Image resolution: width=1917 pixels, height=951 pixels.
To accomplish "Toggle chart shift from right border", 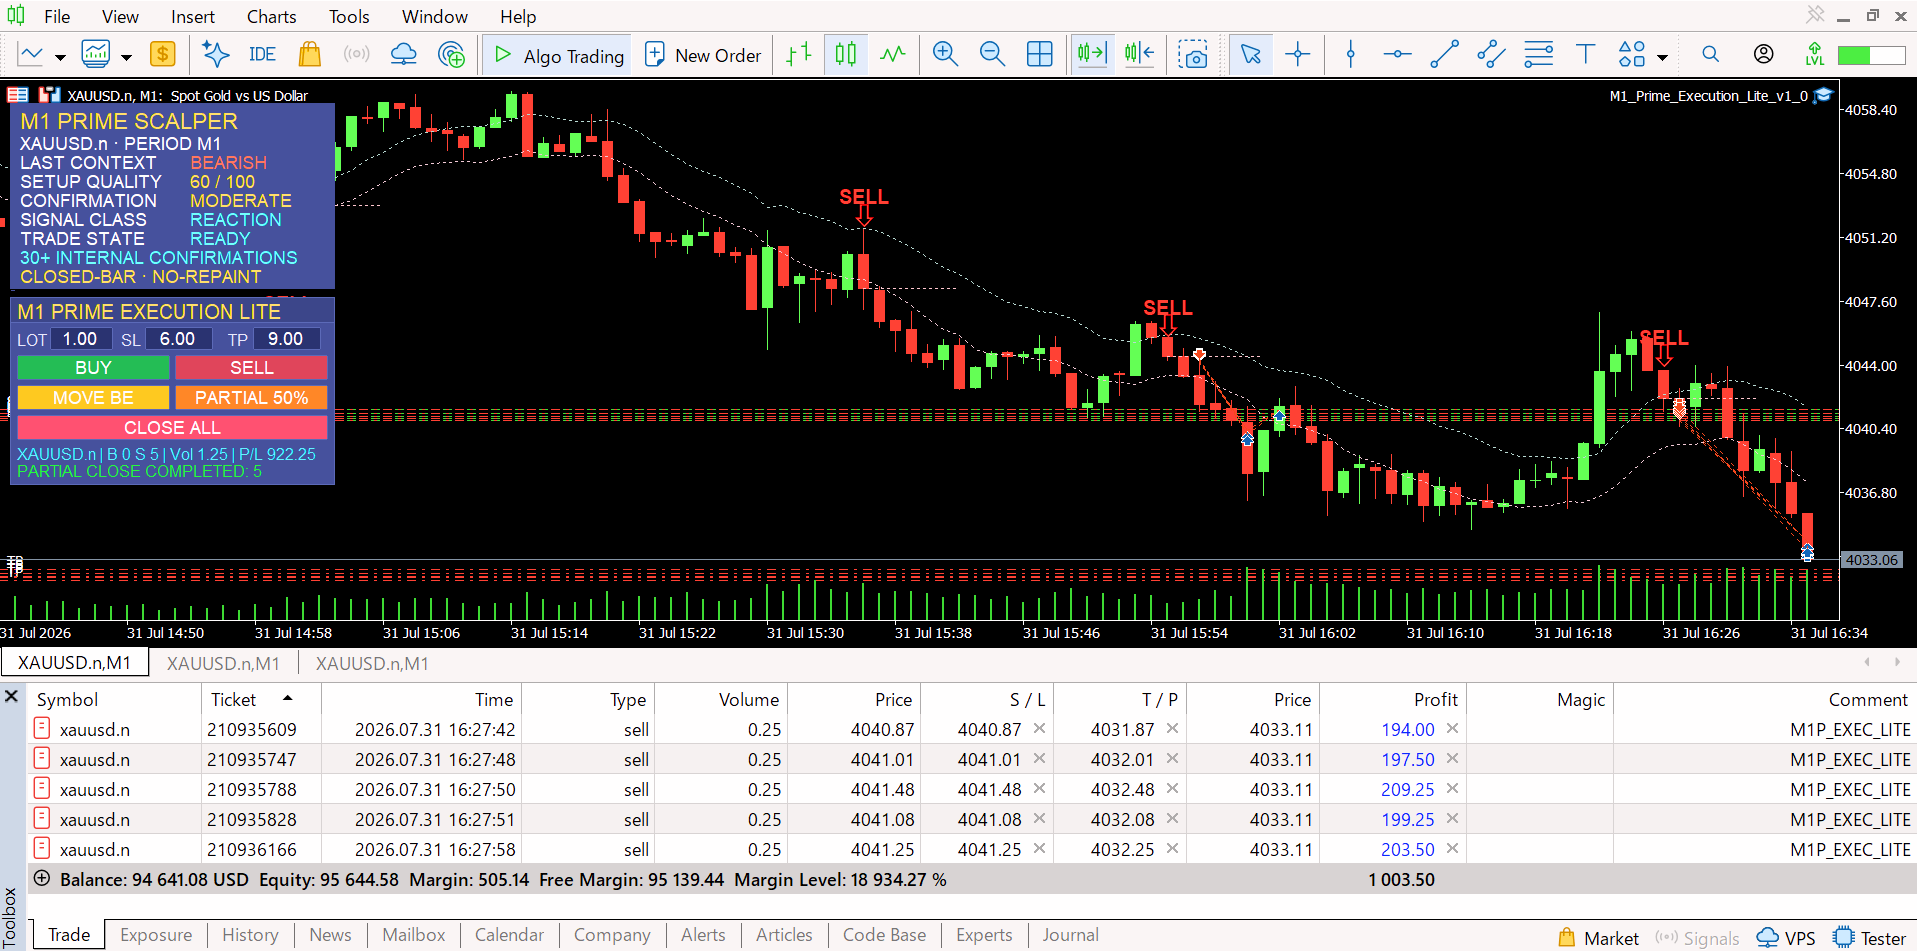I will (x=1139, y=54).
